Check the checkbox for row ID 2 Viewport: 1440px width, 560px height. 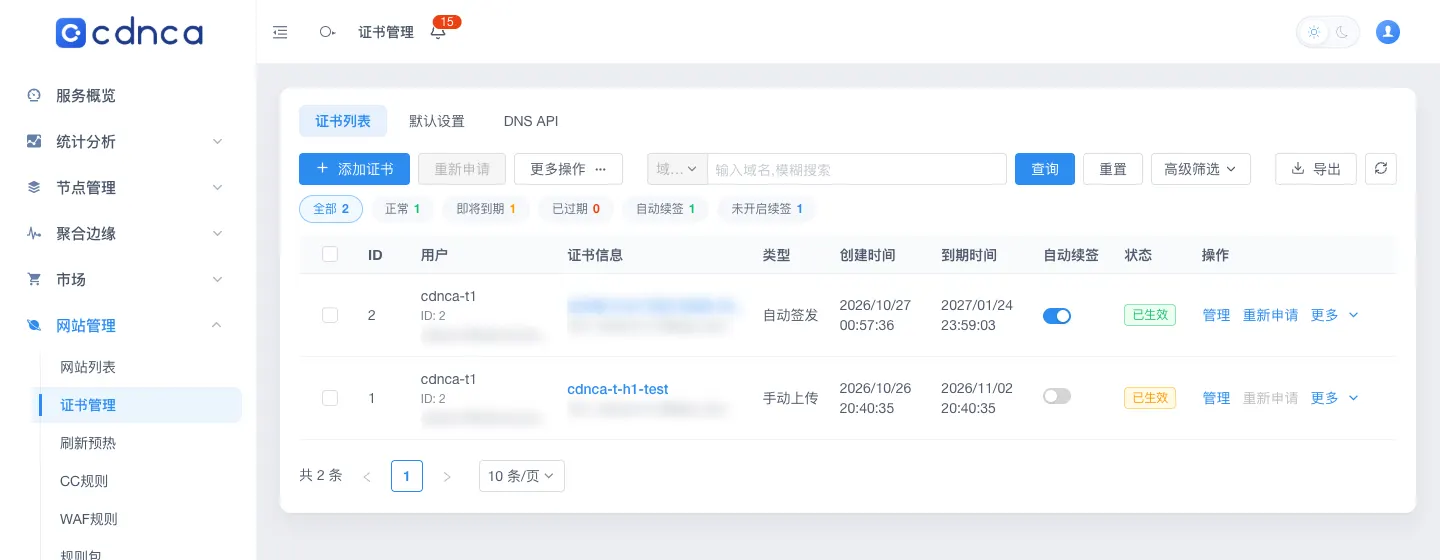[330, 315]
